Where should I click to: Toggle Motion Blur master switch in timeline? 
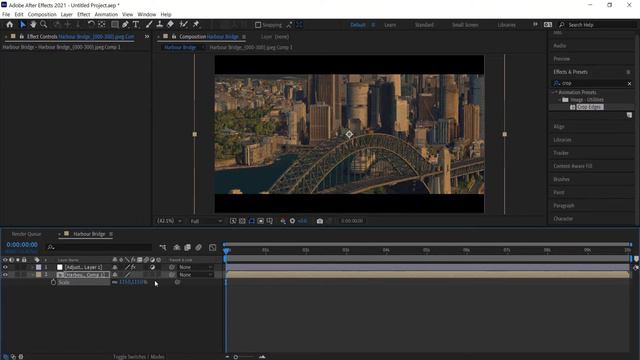(x=198, y=247)
